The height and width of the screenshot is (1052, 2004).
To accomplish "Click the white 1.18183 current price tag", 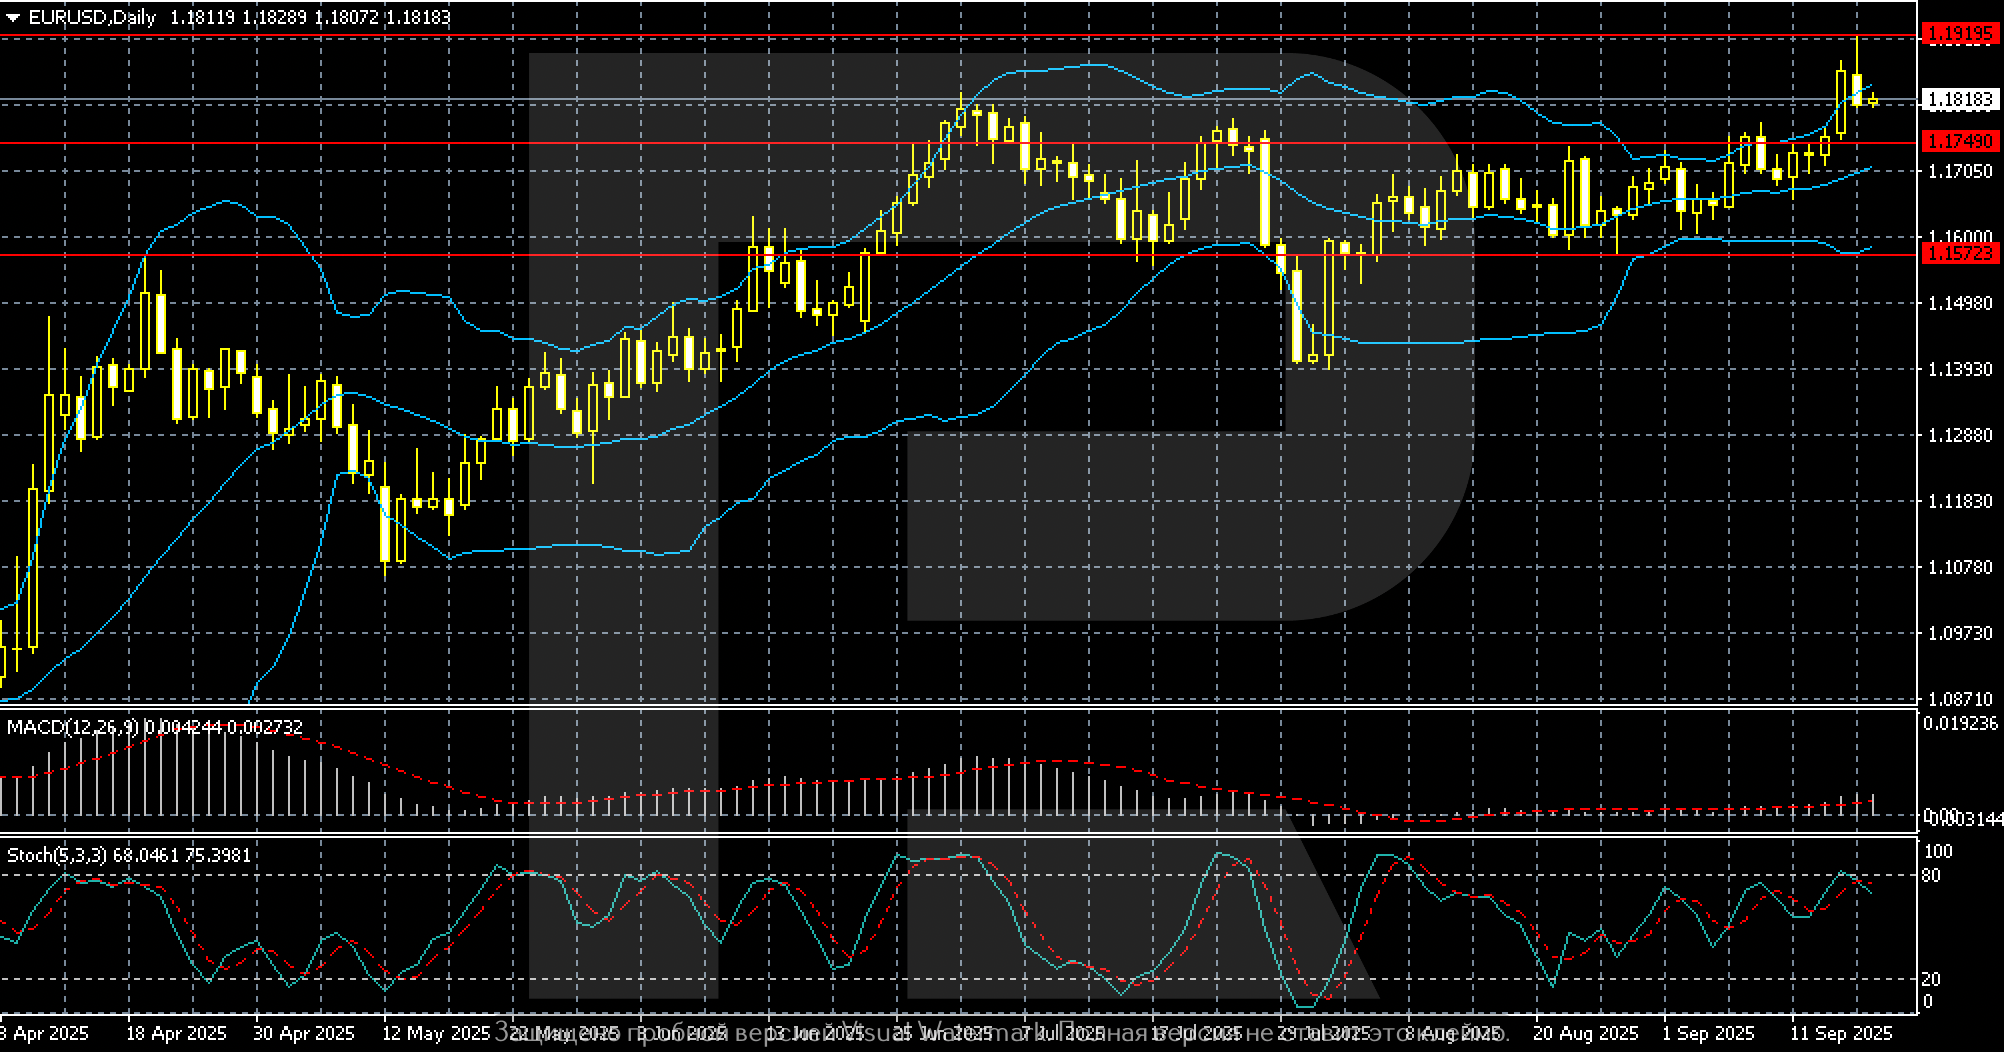I will point(1960,99).
